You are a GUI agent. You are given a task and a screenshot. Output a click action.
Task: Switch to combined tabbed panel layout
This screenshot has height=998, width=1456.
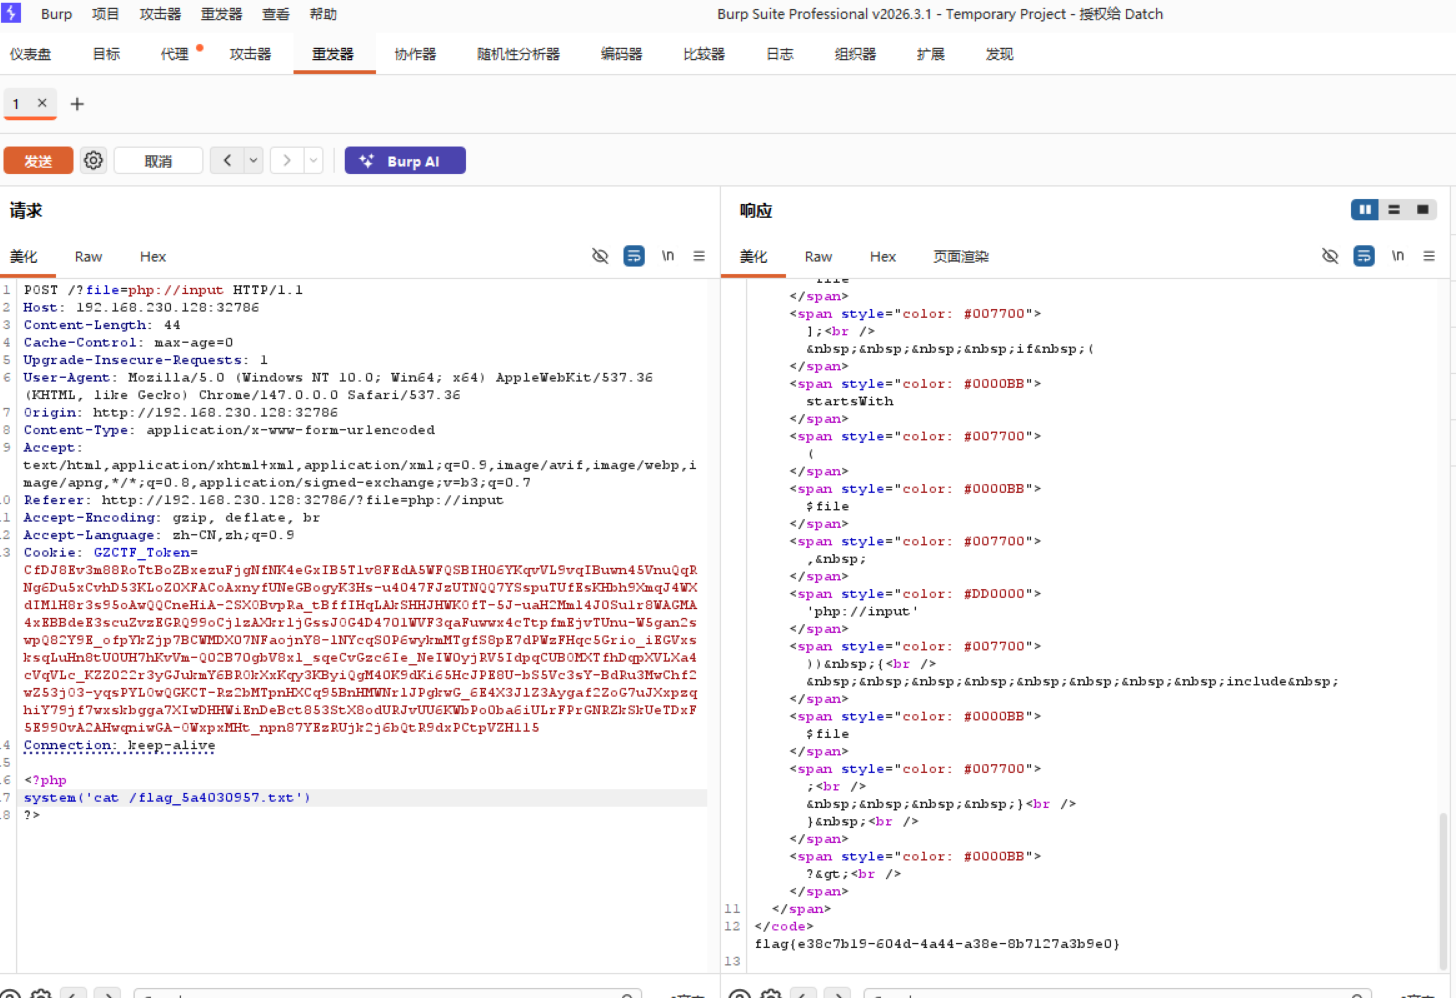(x=1423, y=210)
